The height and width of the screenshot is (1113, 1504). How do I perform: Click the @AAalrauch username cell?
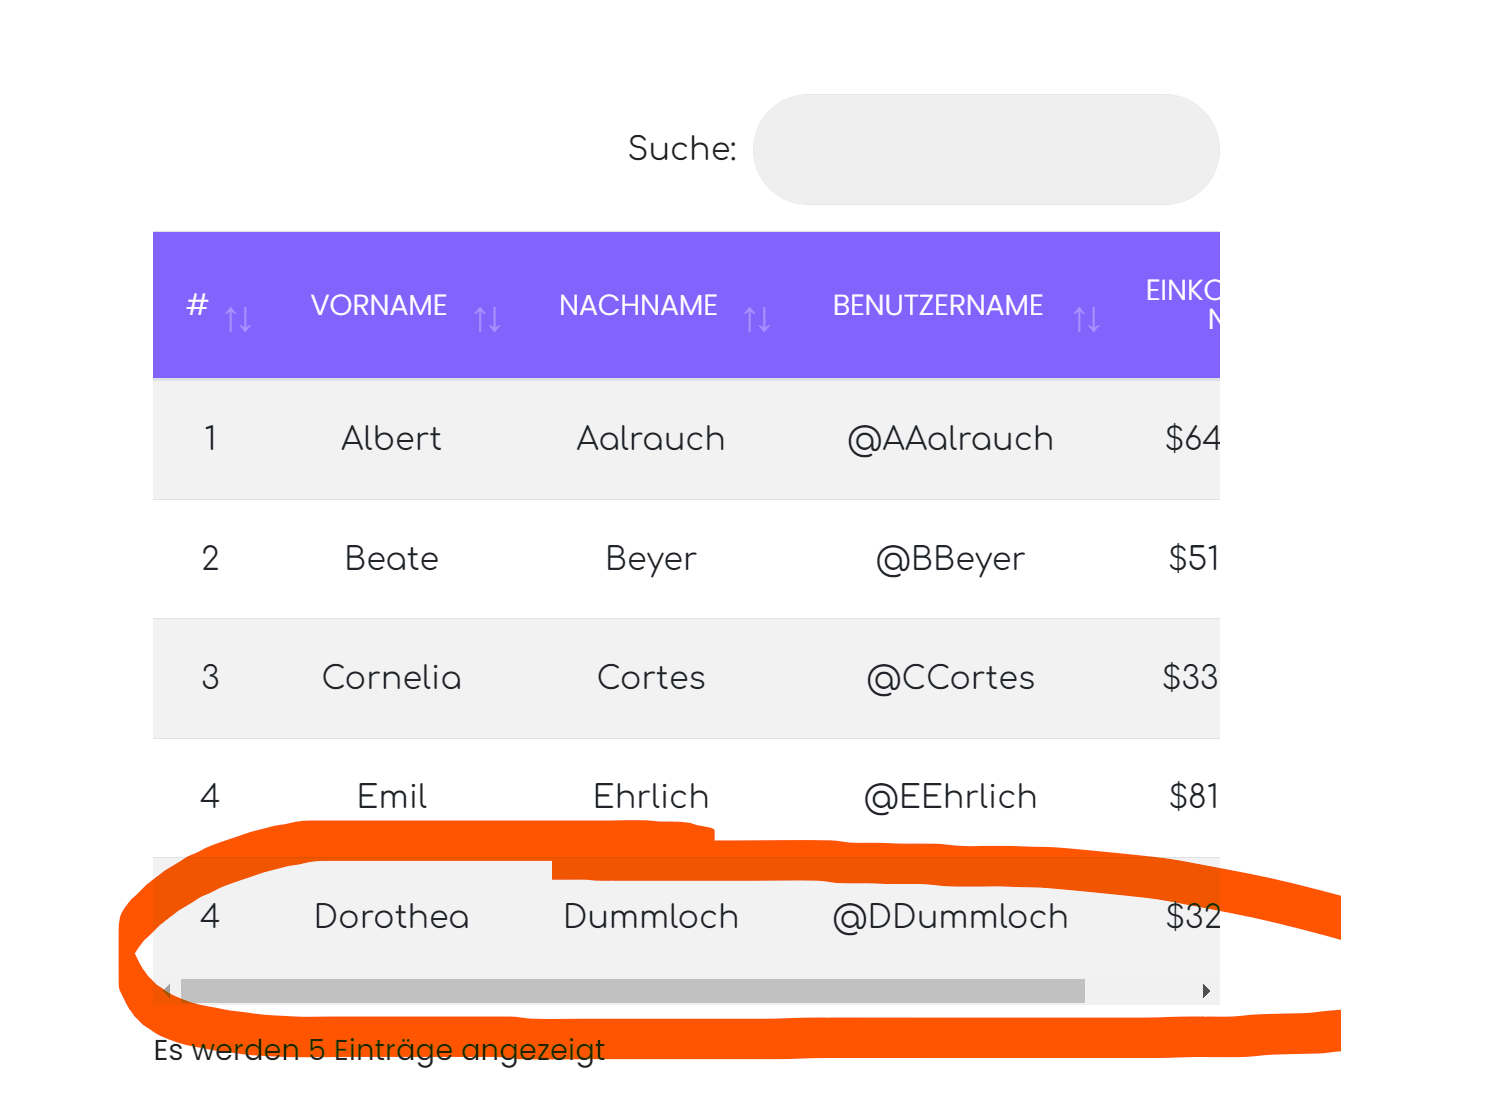coord(950,439)
